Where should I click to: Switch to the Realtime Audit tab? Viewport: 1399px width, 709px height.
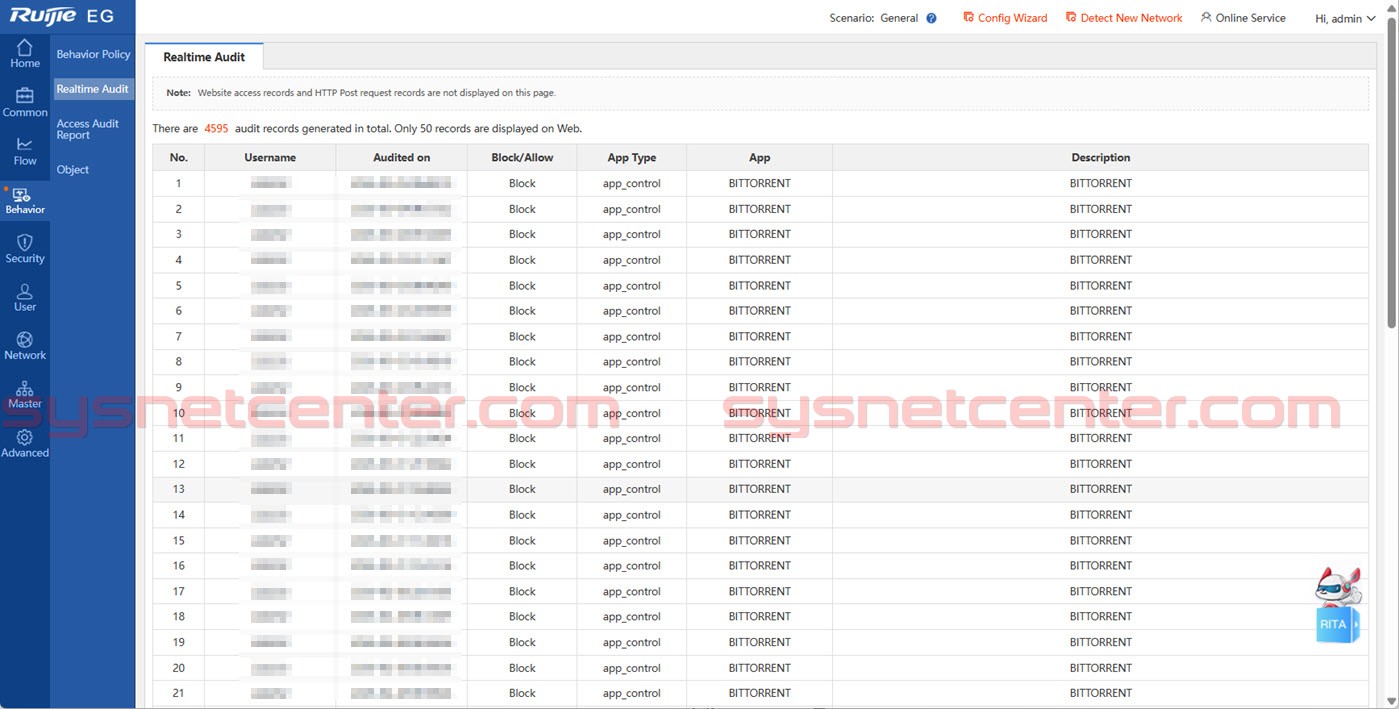204,57
